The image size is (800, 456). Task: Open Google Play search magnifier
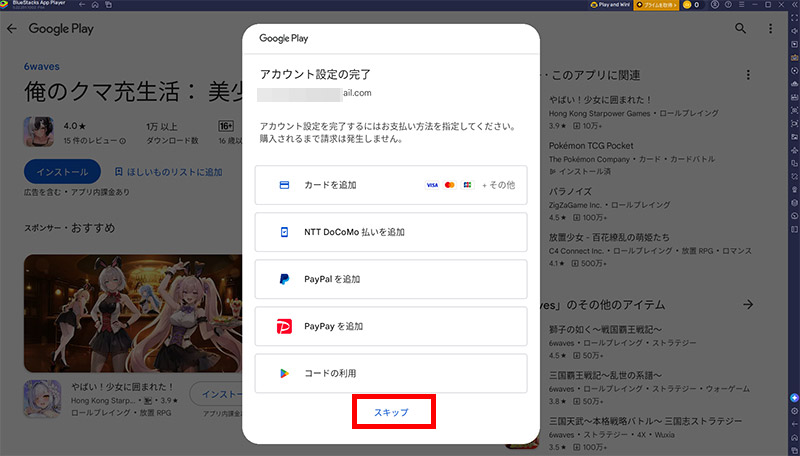click(740, 29)
